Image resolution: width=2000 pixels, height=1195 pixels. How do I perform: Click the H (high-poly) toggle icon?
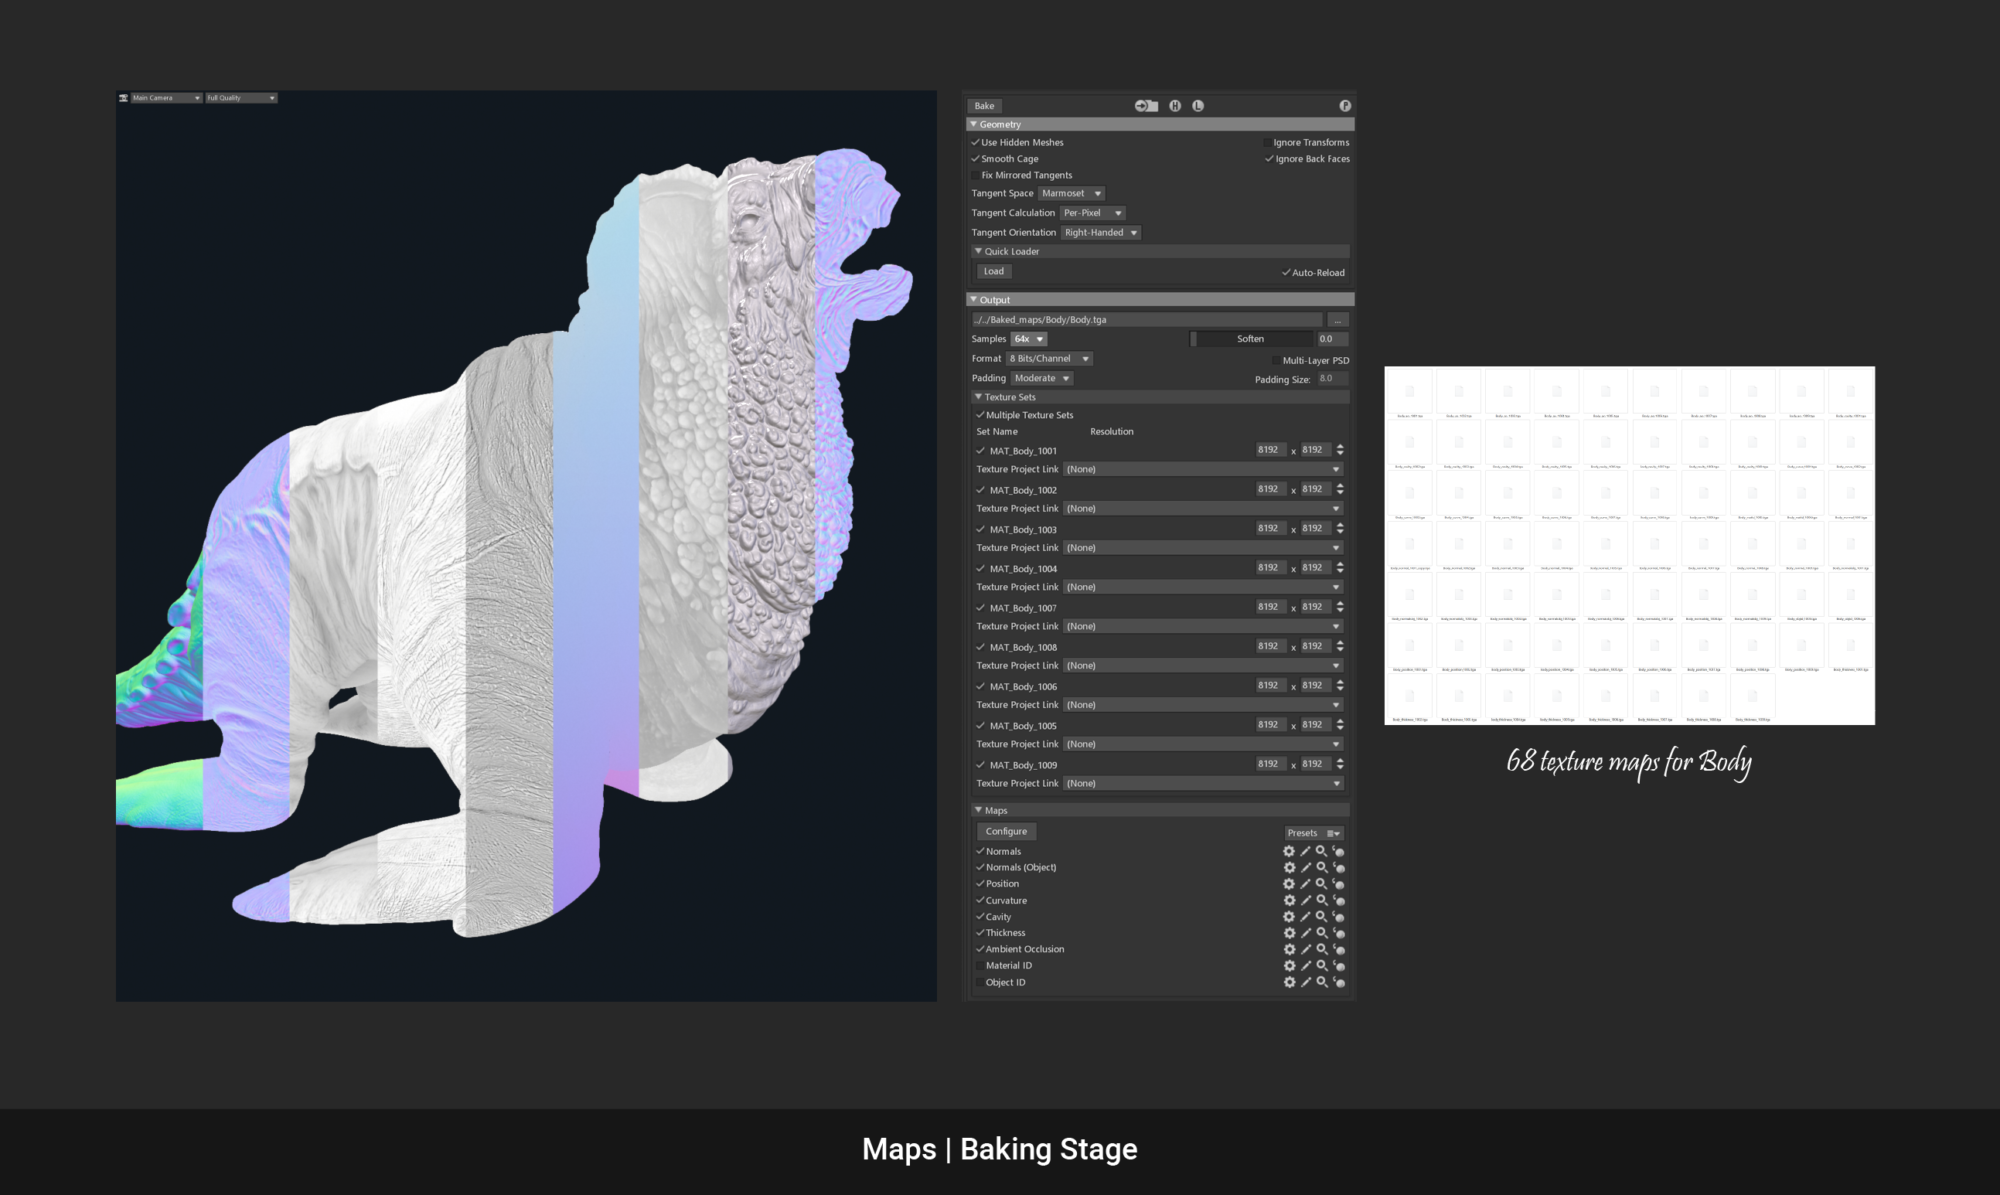[1175, 106]
